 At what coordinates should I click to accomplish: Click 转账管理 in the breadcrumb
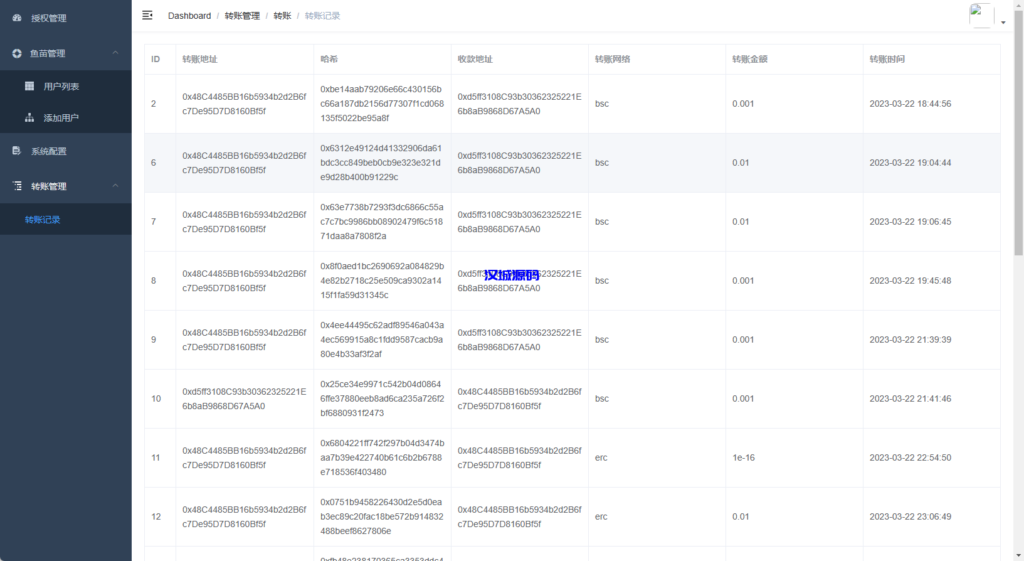point(241,16)
